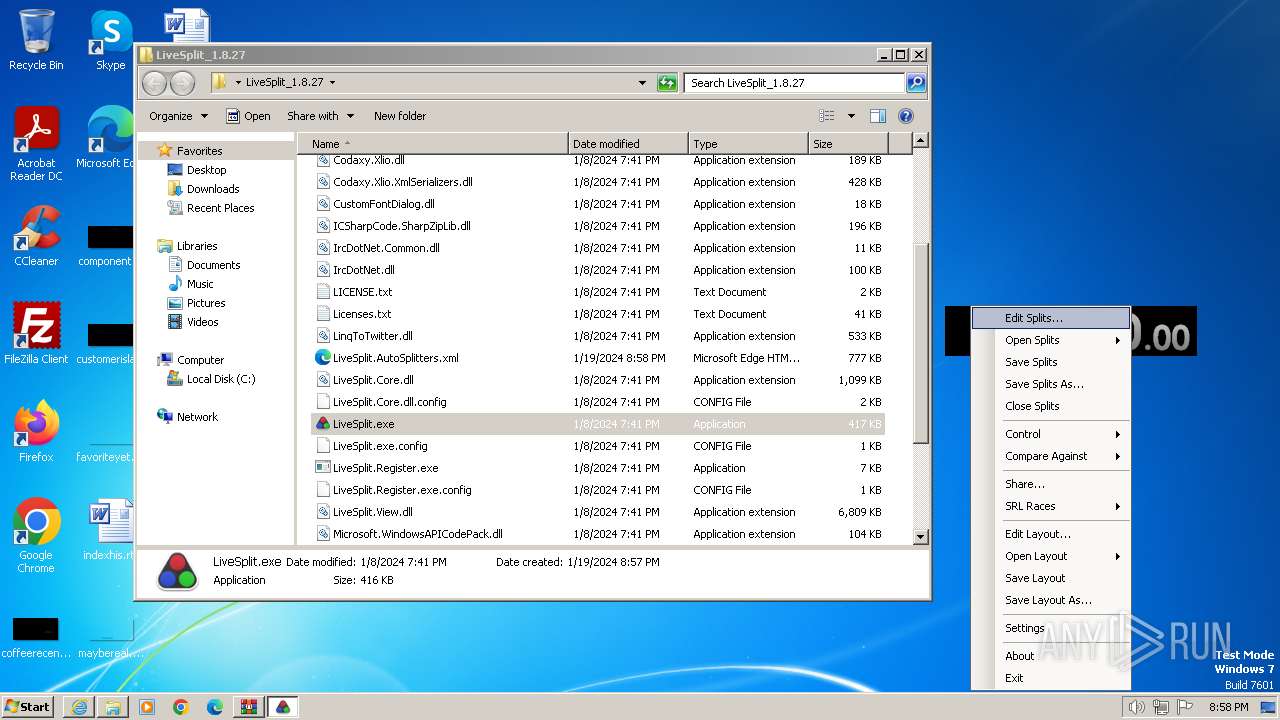The height and width of the screenshot is (720, 1280).
Task: Select Network in navigation pane
Action: 196,417
